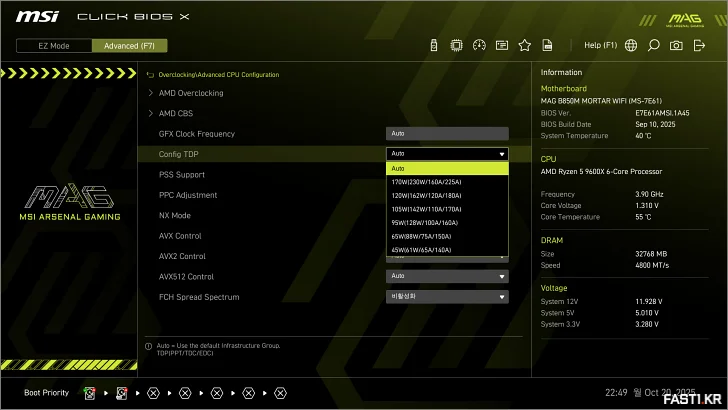Viewport: 728px width, 410px height.
Task: Go back using breadcrumb return arrow
Action: coord(150,75)
